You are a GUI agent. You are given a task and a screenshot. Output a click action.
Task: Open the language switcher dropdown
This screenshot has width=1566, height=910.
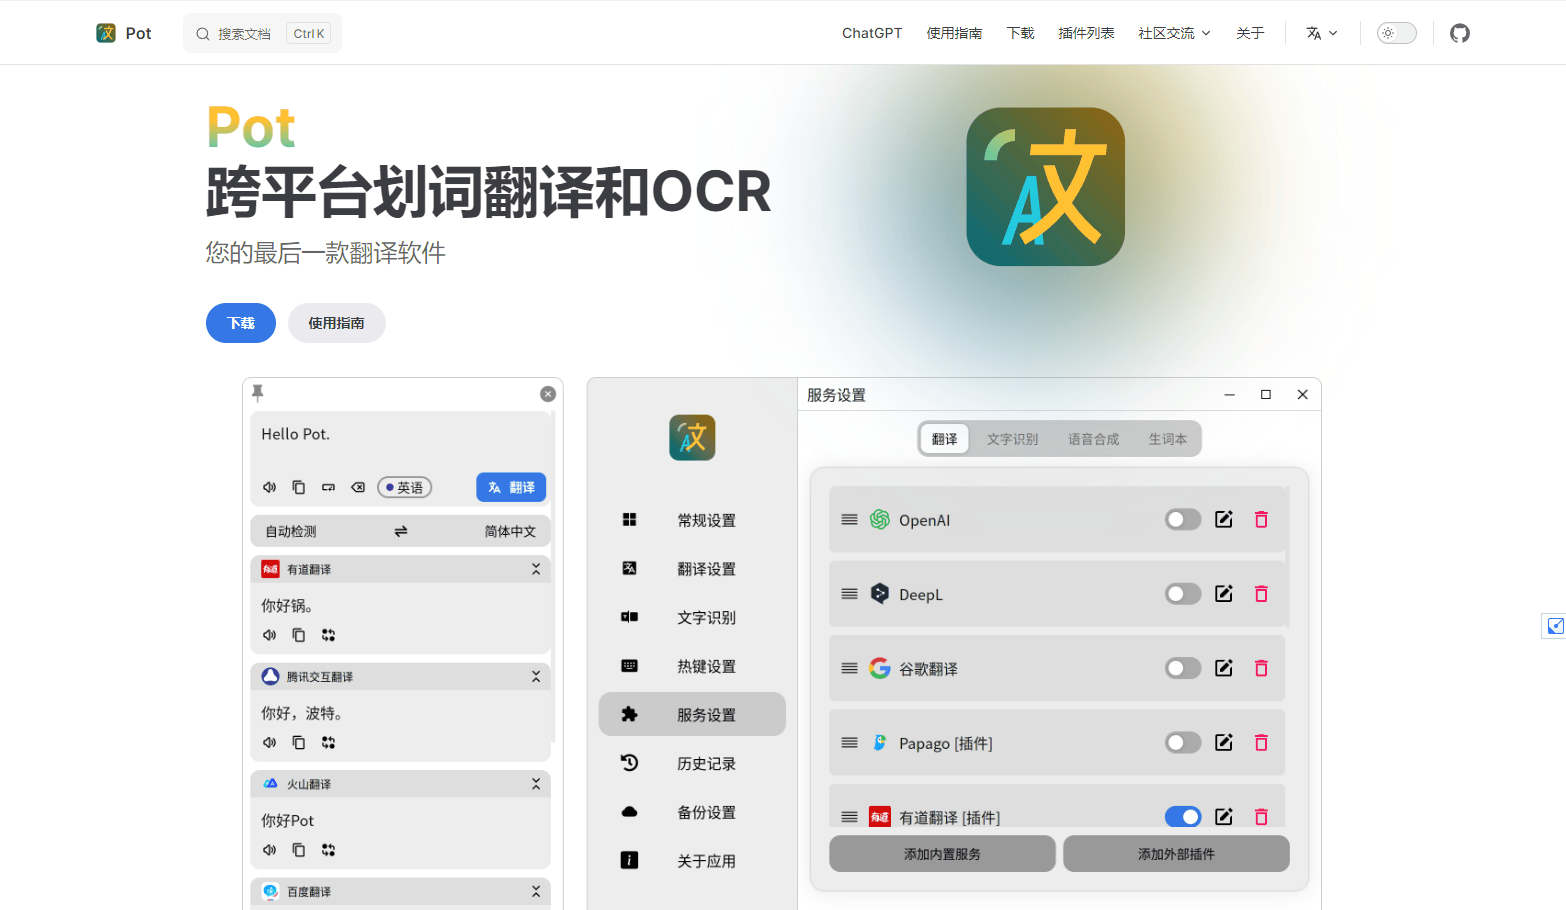1321,33
